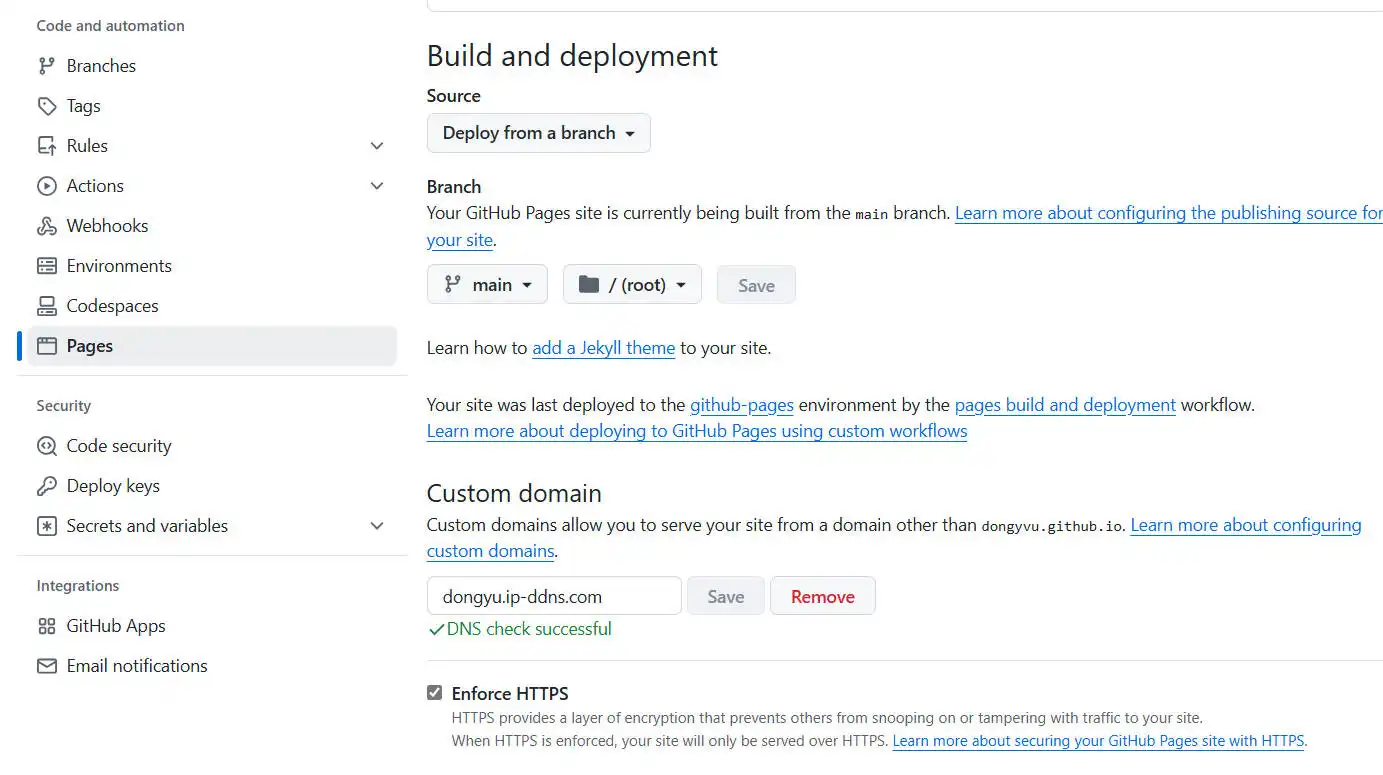Click the GitHub Apps icon
The width and height of the screenshot is (1383, 775).
pos(46,626)
